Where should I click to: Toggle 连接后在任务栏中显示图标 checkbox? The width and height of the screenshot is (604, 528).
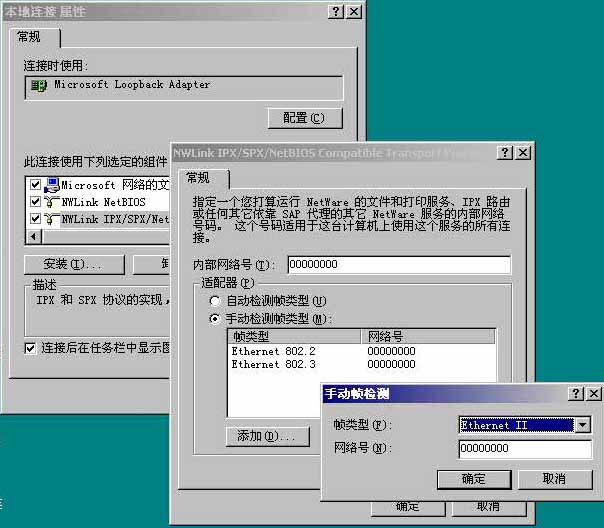tap(31, 348)
